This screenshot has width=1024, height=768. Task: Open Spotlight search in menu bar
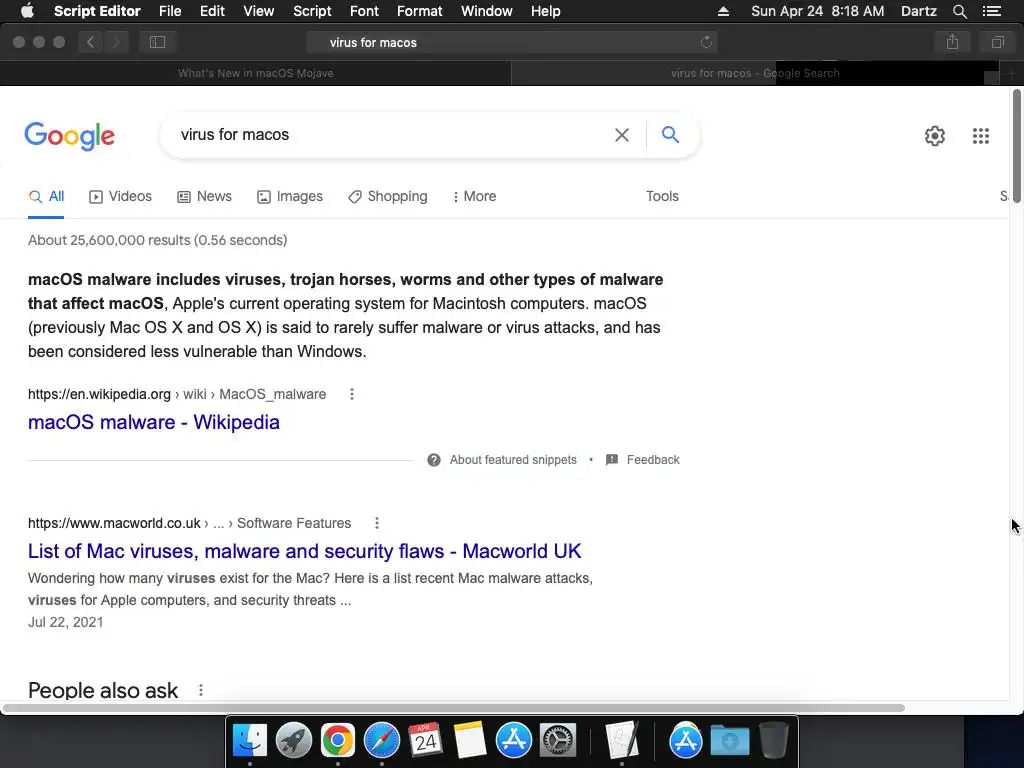point(959,11)
